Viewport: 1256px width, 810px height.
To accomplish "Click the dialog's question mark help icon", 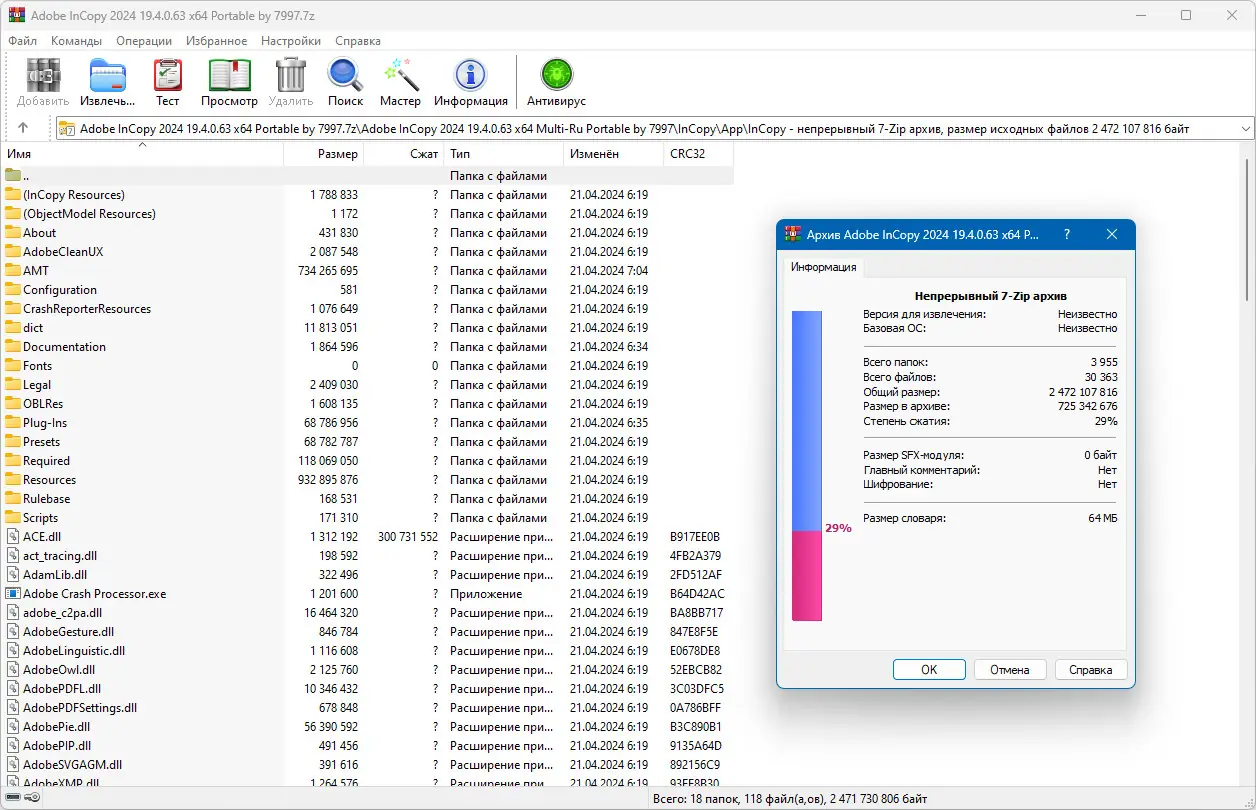I will (1066, 234).
